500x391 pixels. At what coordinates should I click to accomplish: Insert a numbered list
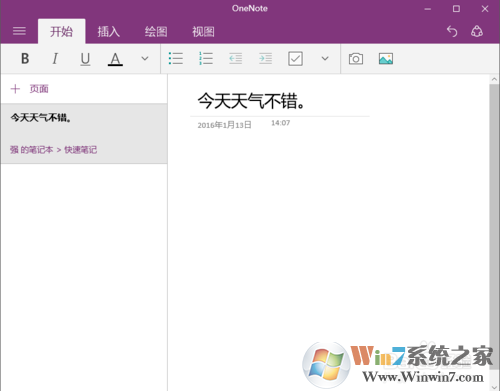point(206,58)
